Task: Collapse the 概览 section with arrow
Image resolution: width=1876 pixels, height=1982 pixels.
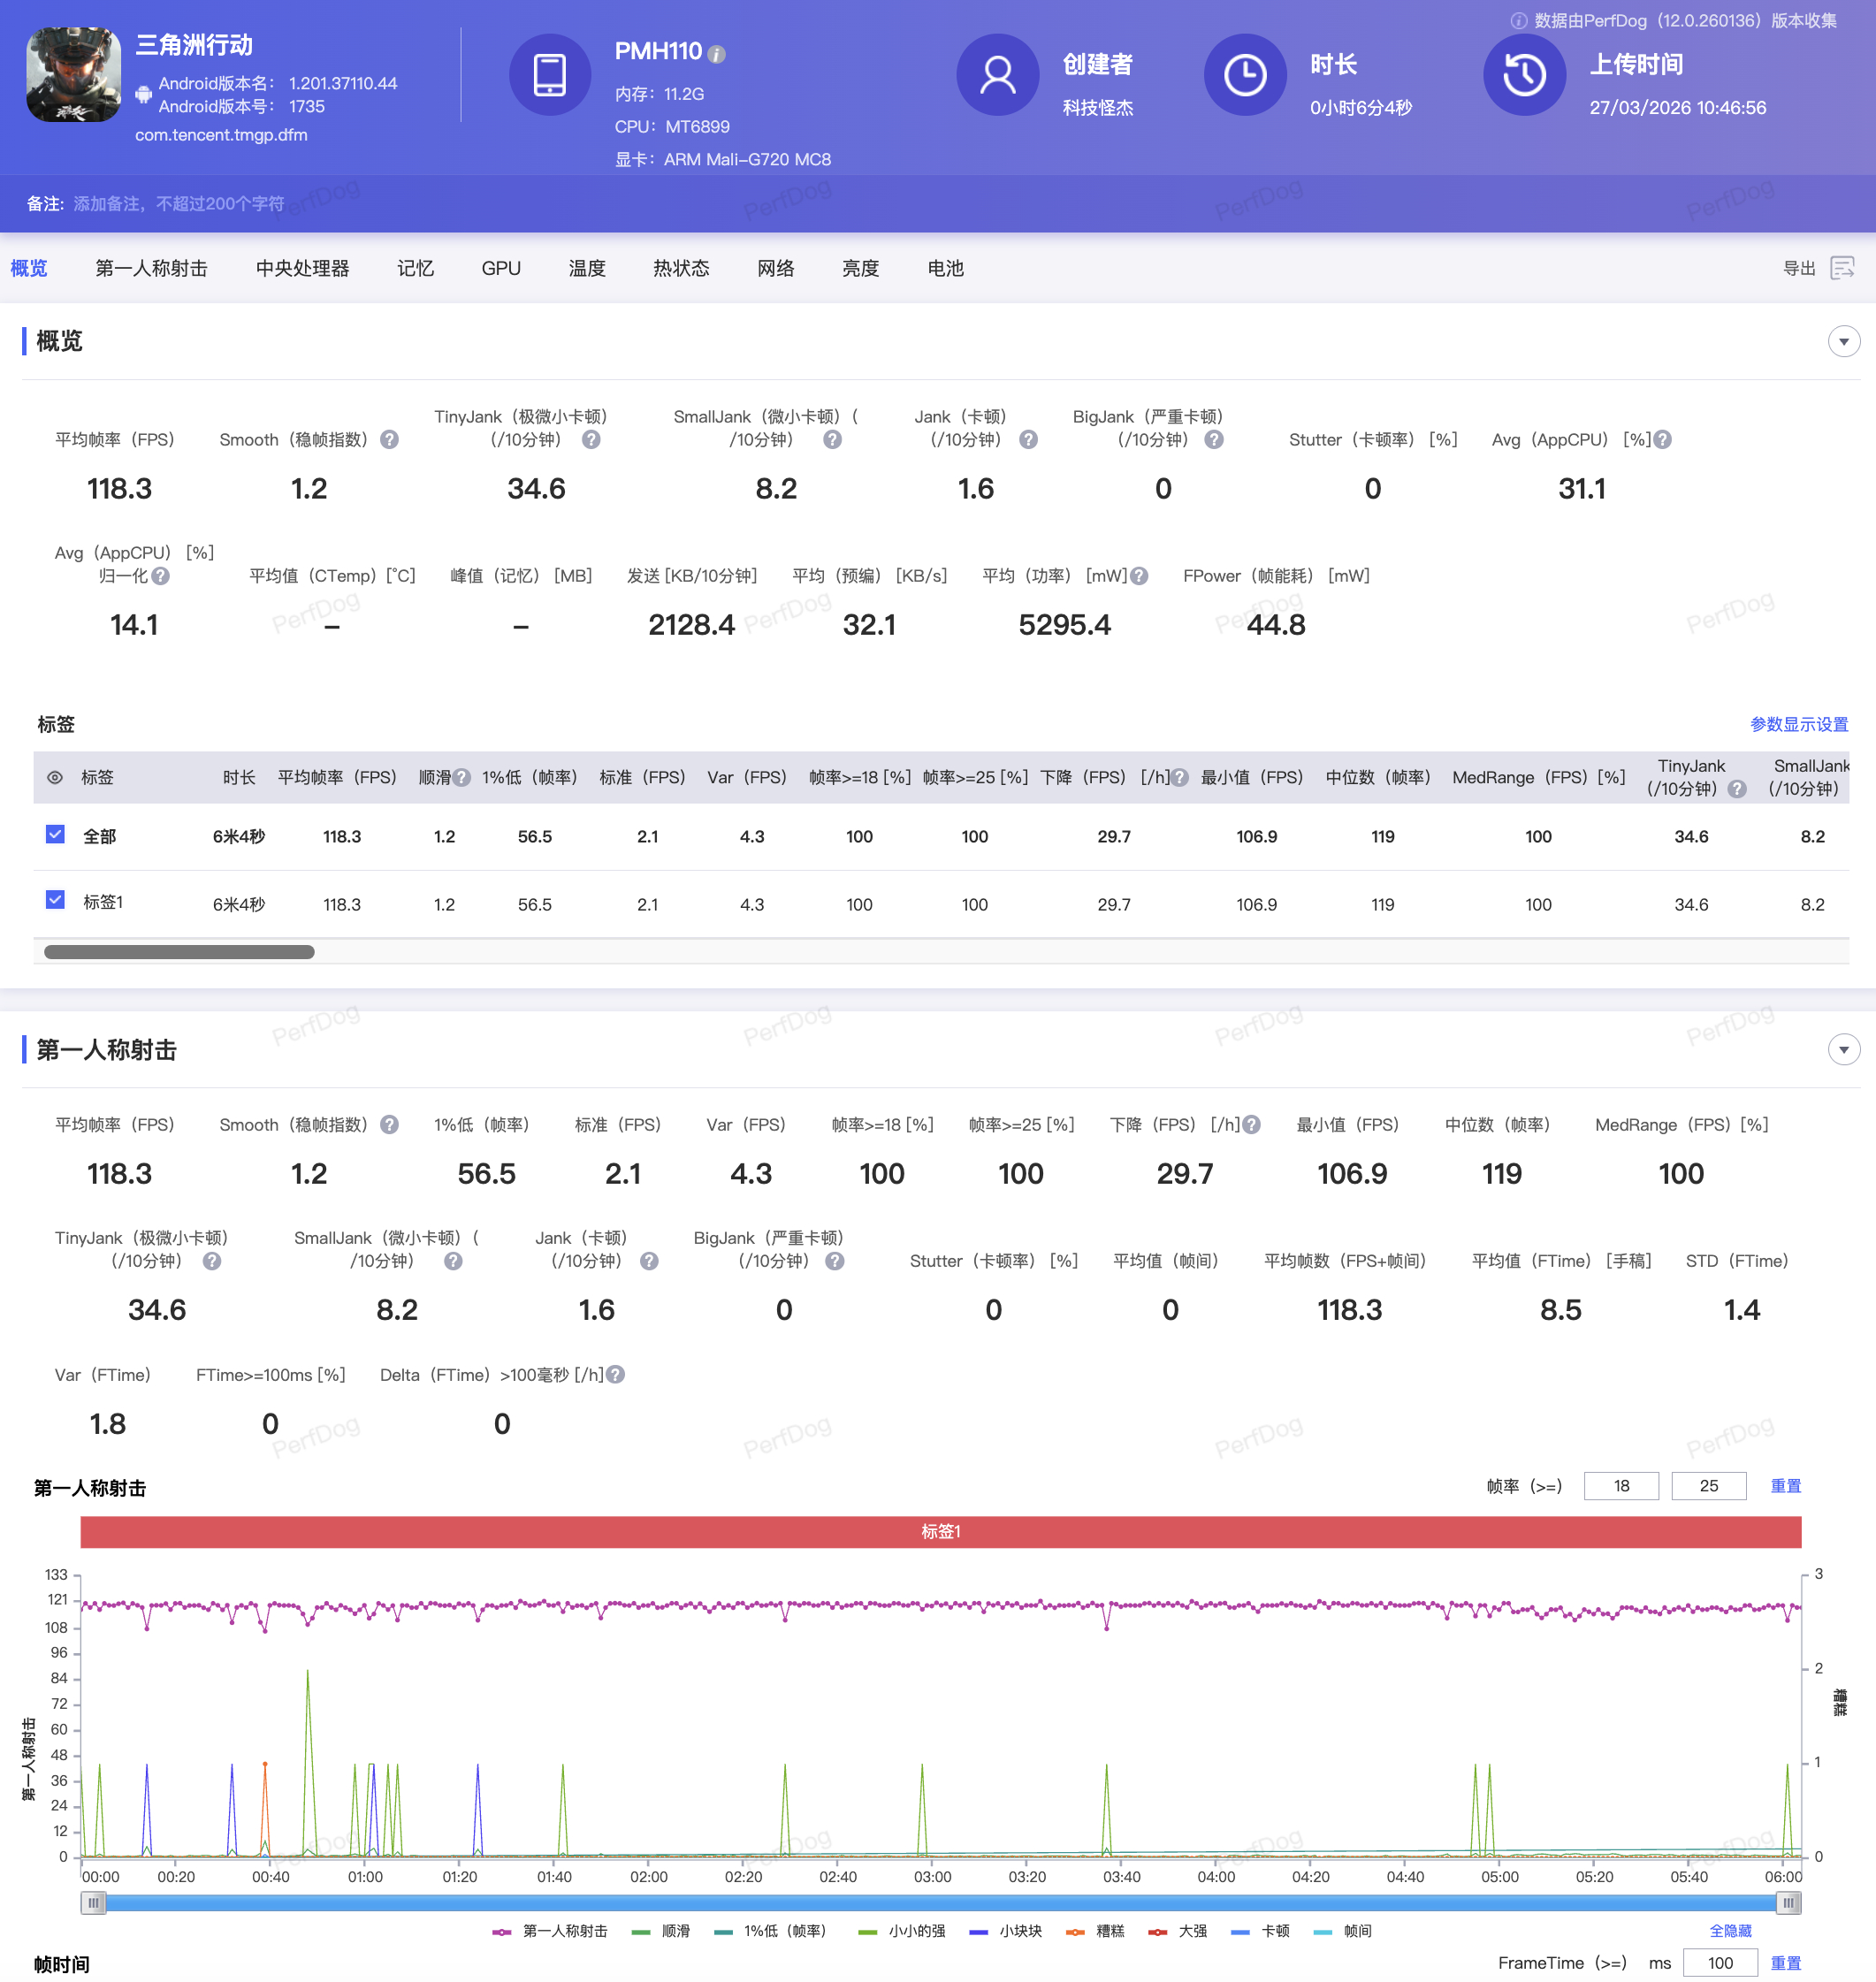Action: pos(1843,342)
